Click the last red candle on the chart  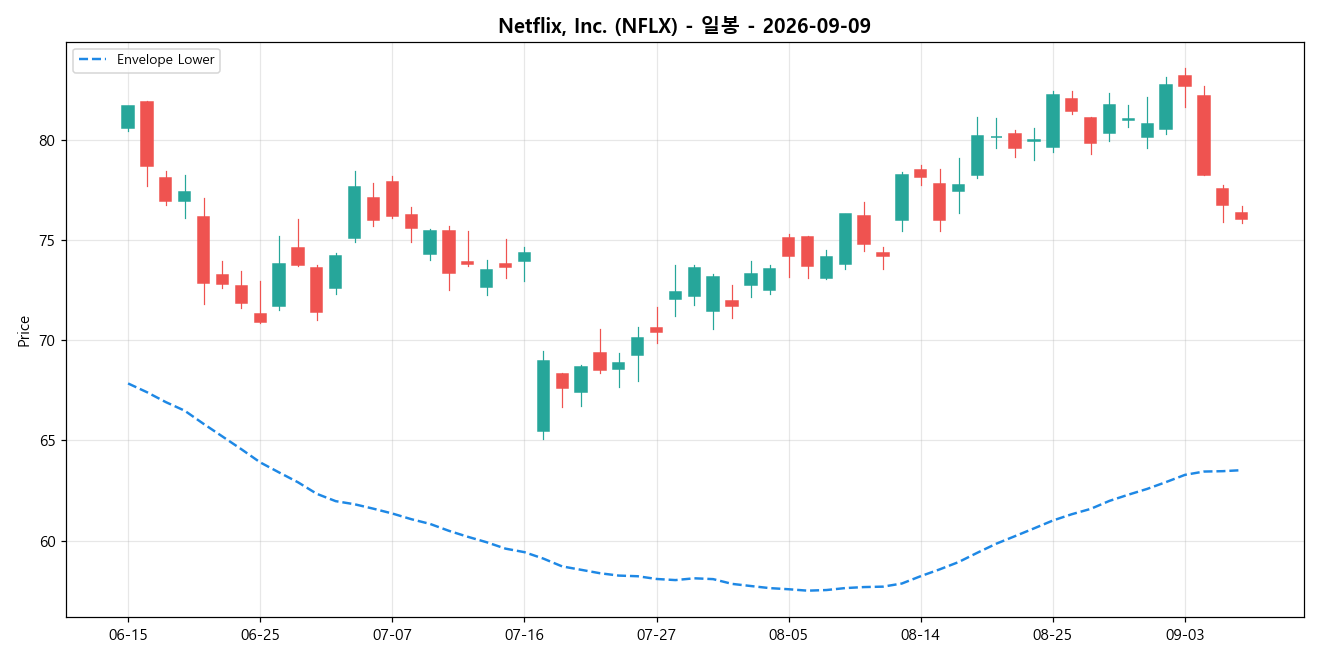click(1241, 216)
